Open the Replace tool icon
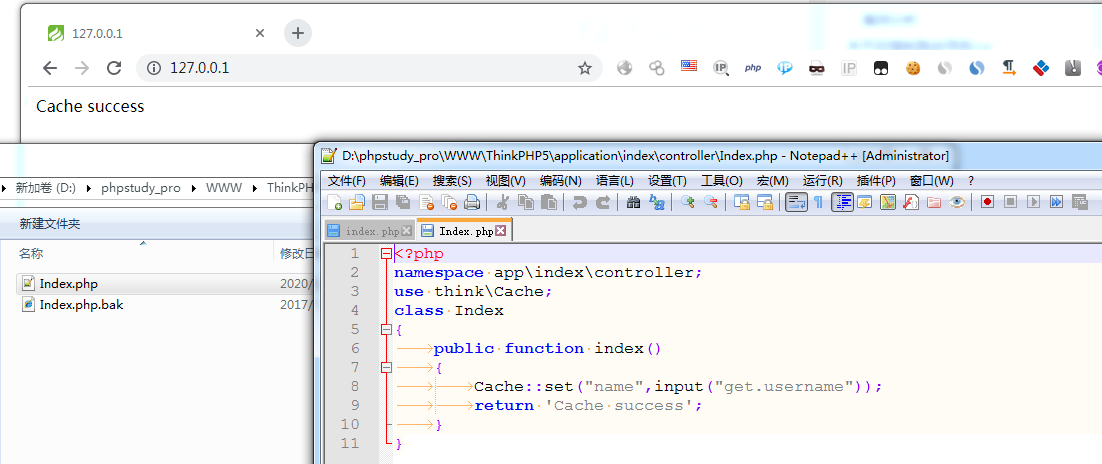The width and height of the screenshot is (1102, 464). [656, 202]
